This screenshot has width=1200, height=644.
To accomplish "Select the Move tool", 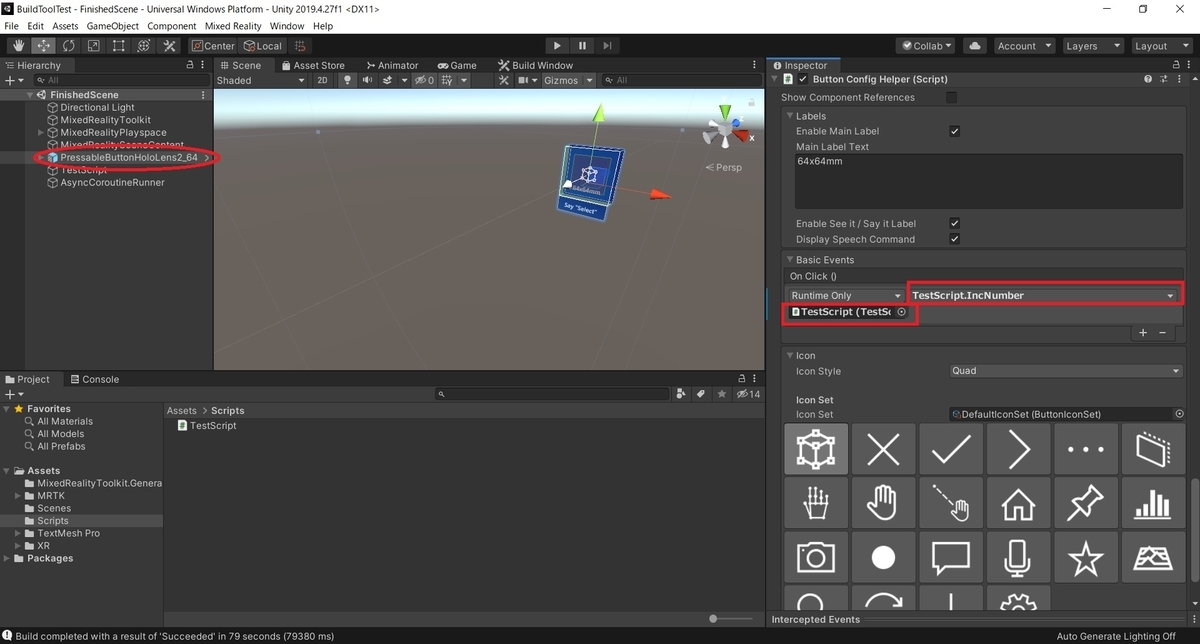I will point(44,45).
